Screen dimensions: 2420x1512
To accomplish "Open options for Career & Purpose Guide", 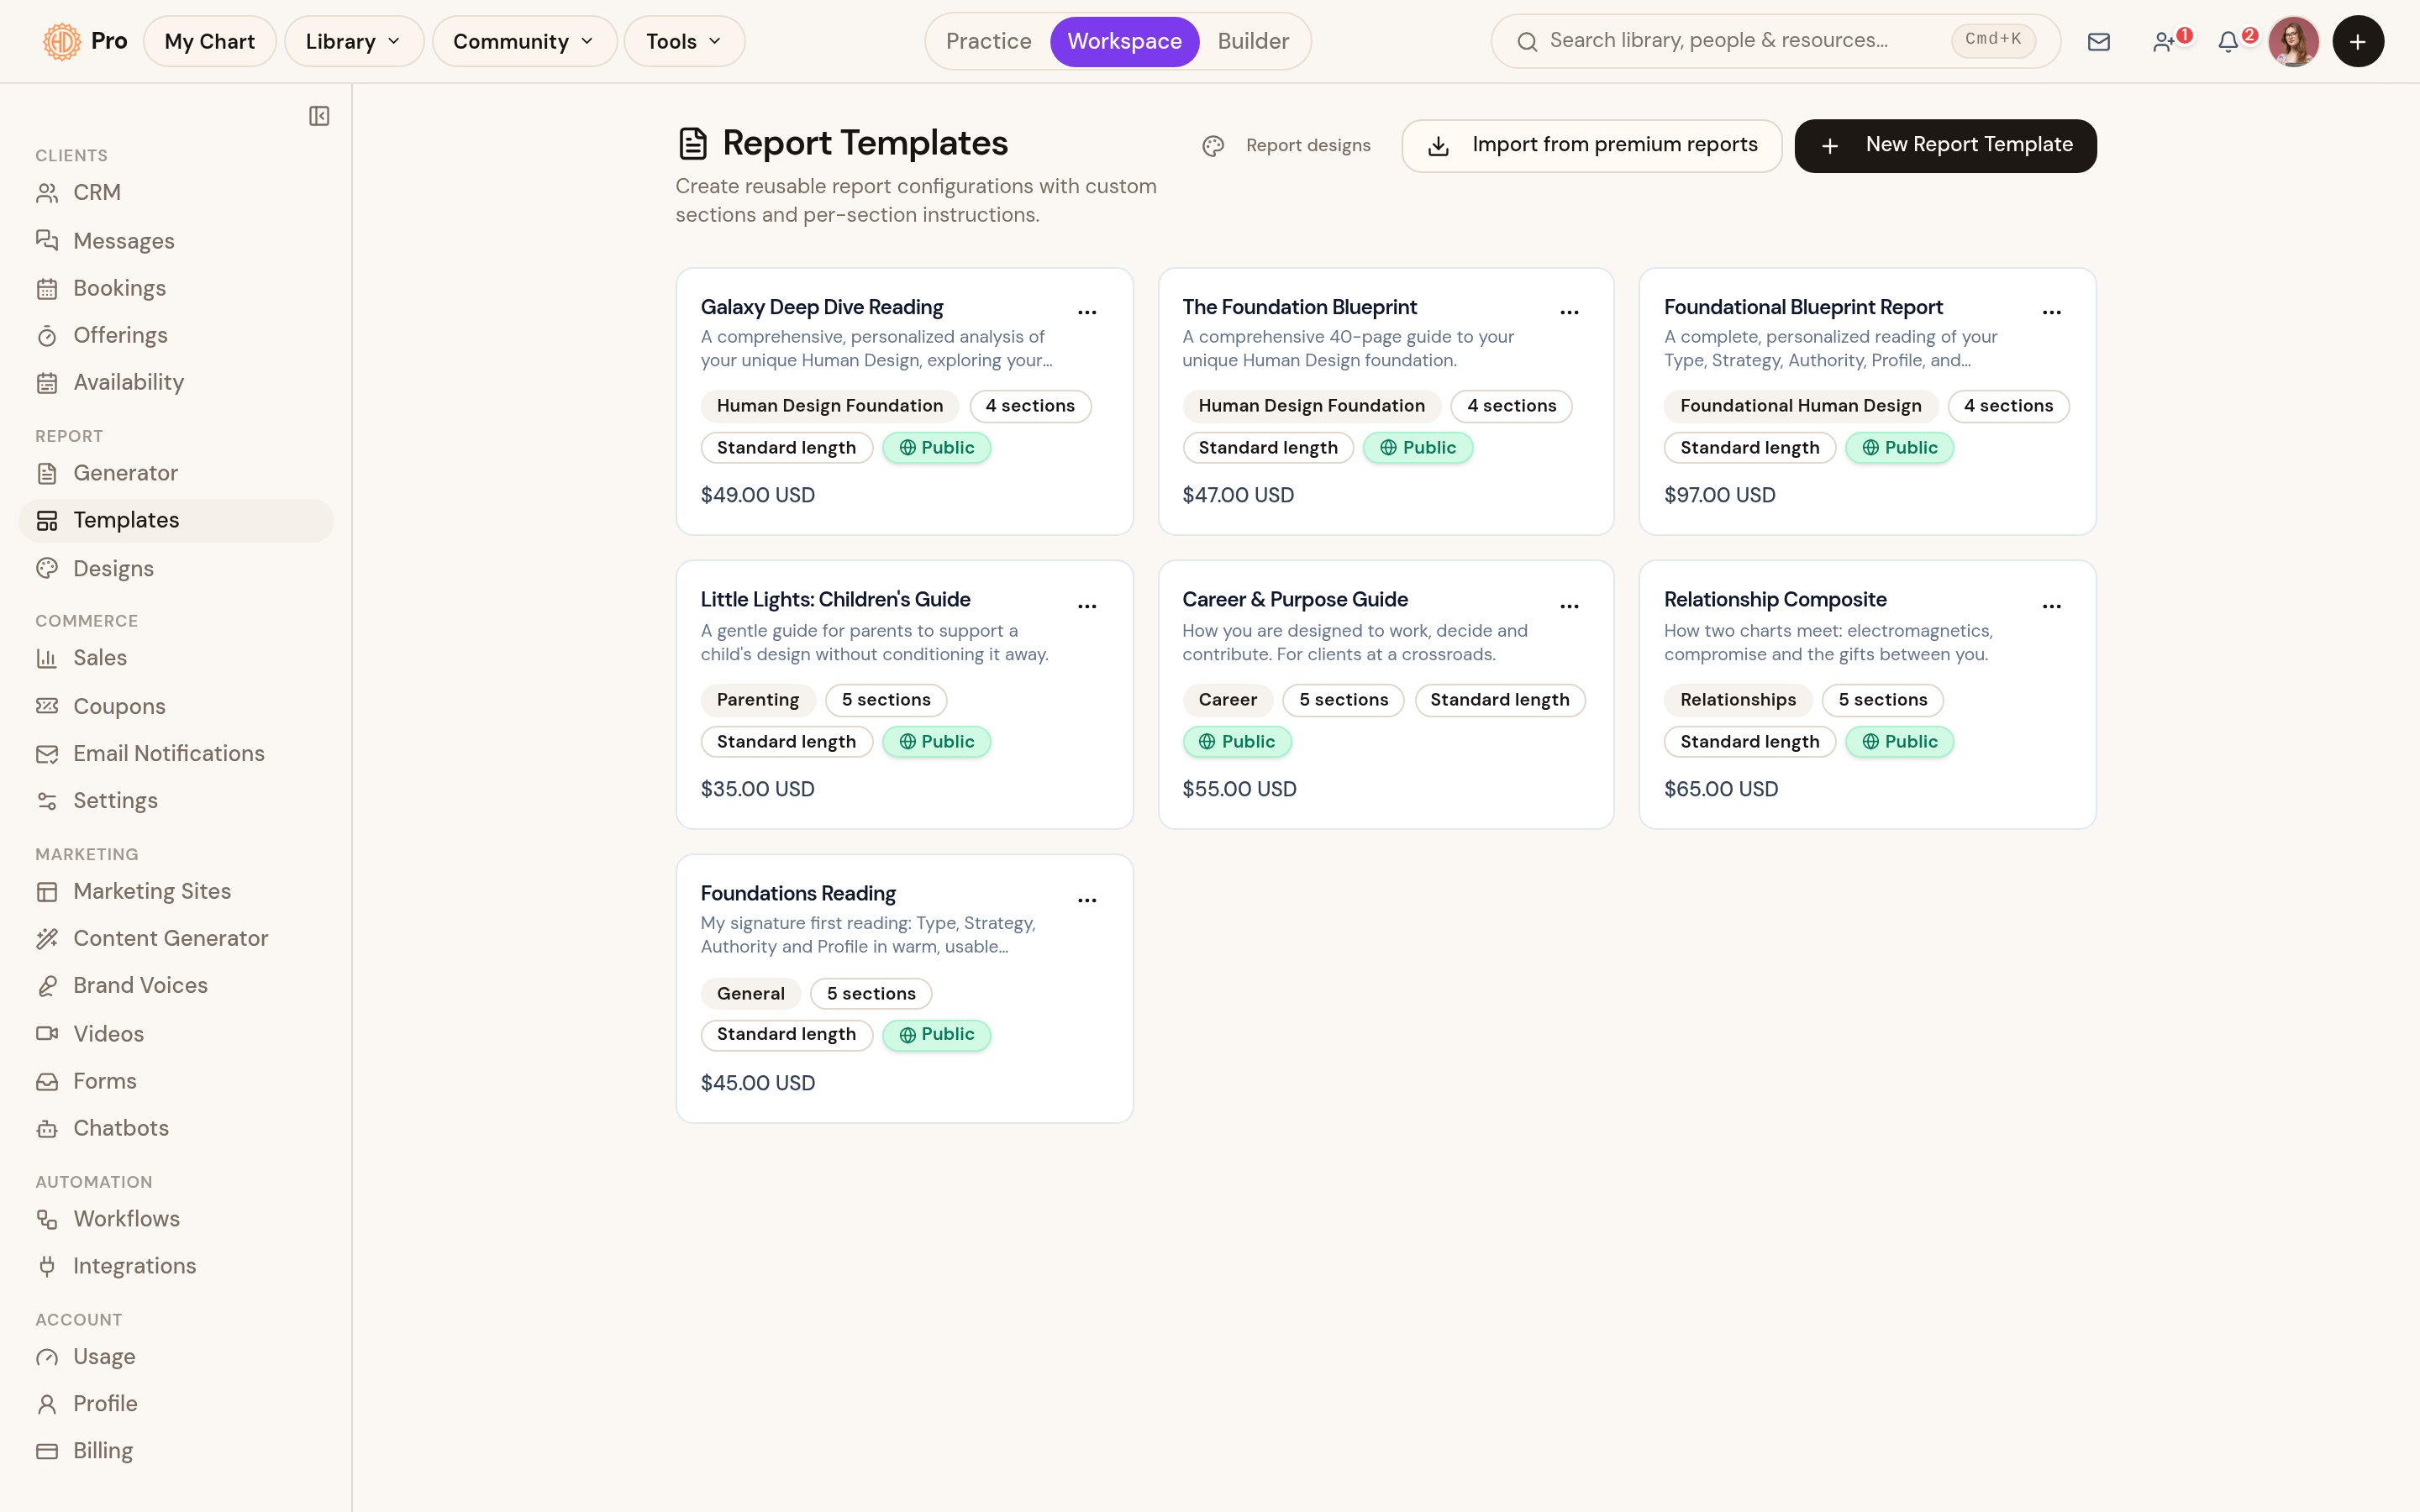I will (x=1569, y=606).
